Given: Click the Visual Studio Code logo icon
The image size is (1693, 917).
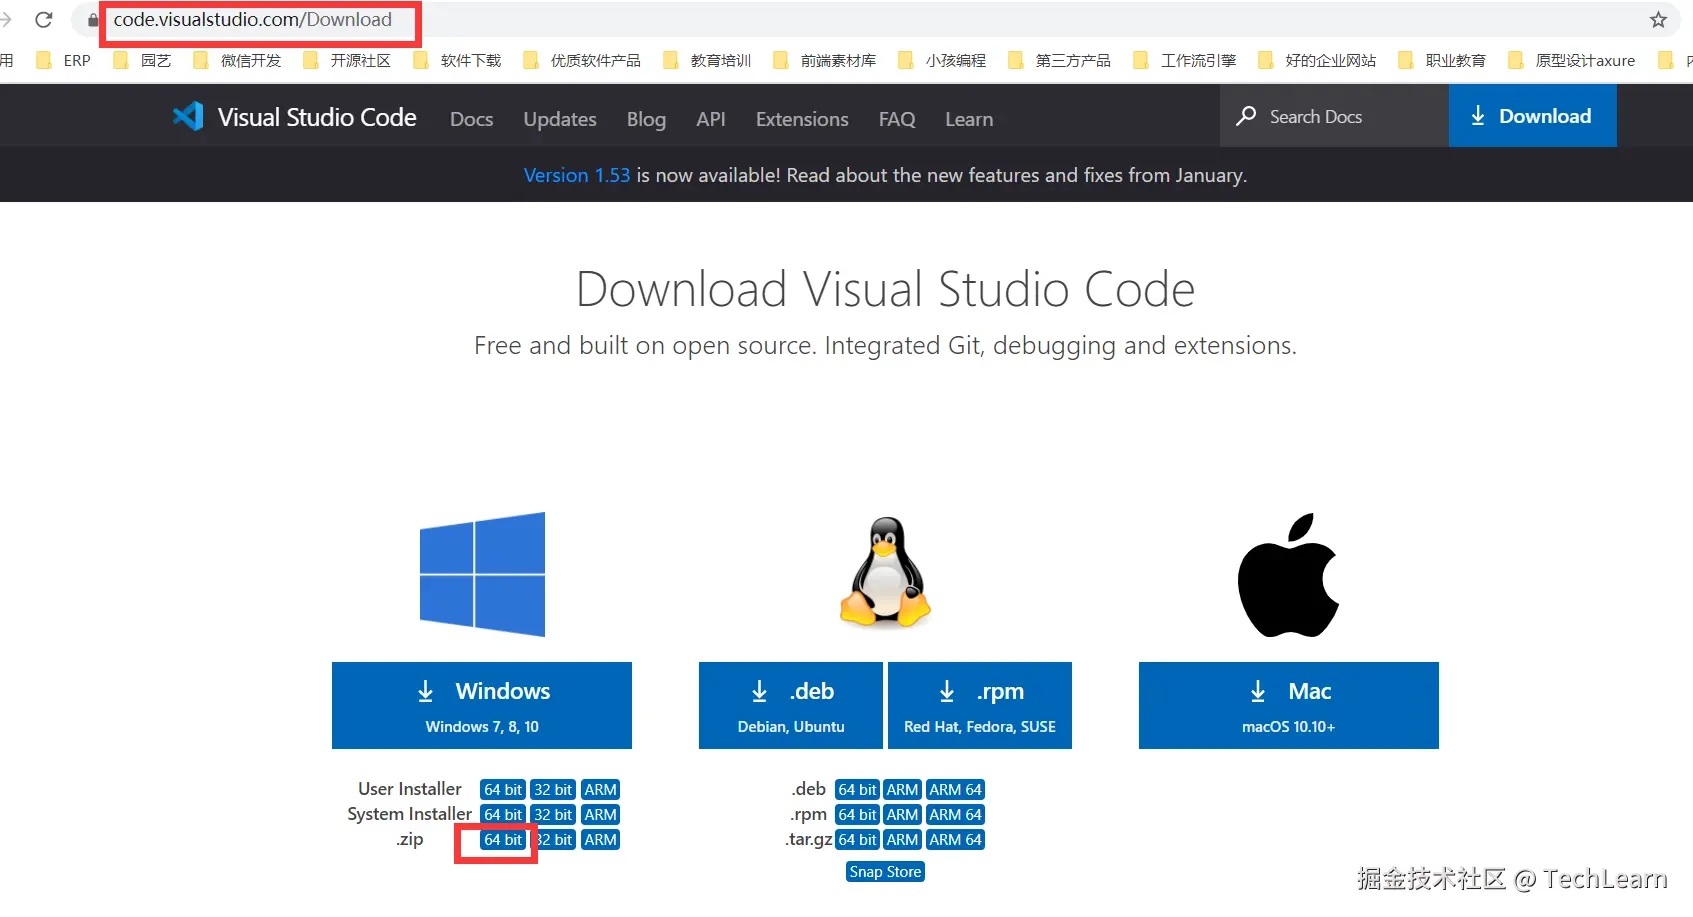Looking at the screenshot, I should pyautogui.click(x=188, y=117).
